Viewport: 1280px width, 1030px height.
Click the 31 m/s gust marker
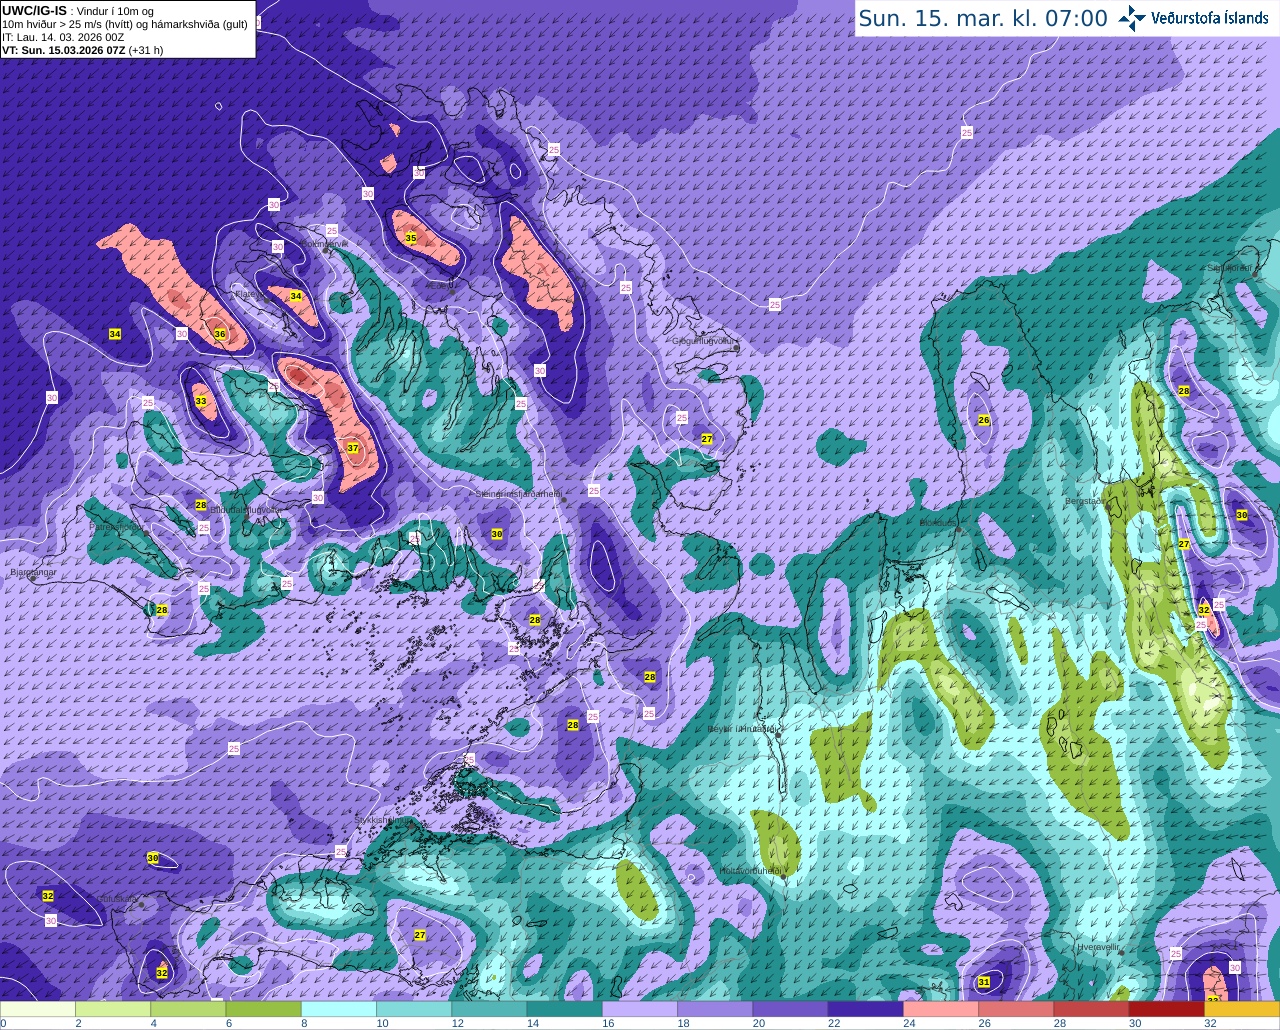coord(984,982)
